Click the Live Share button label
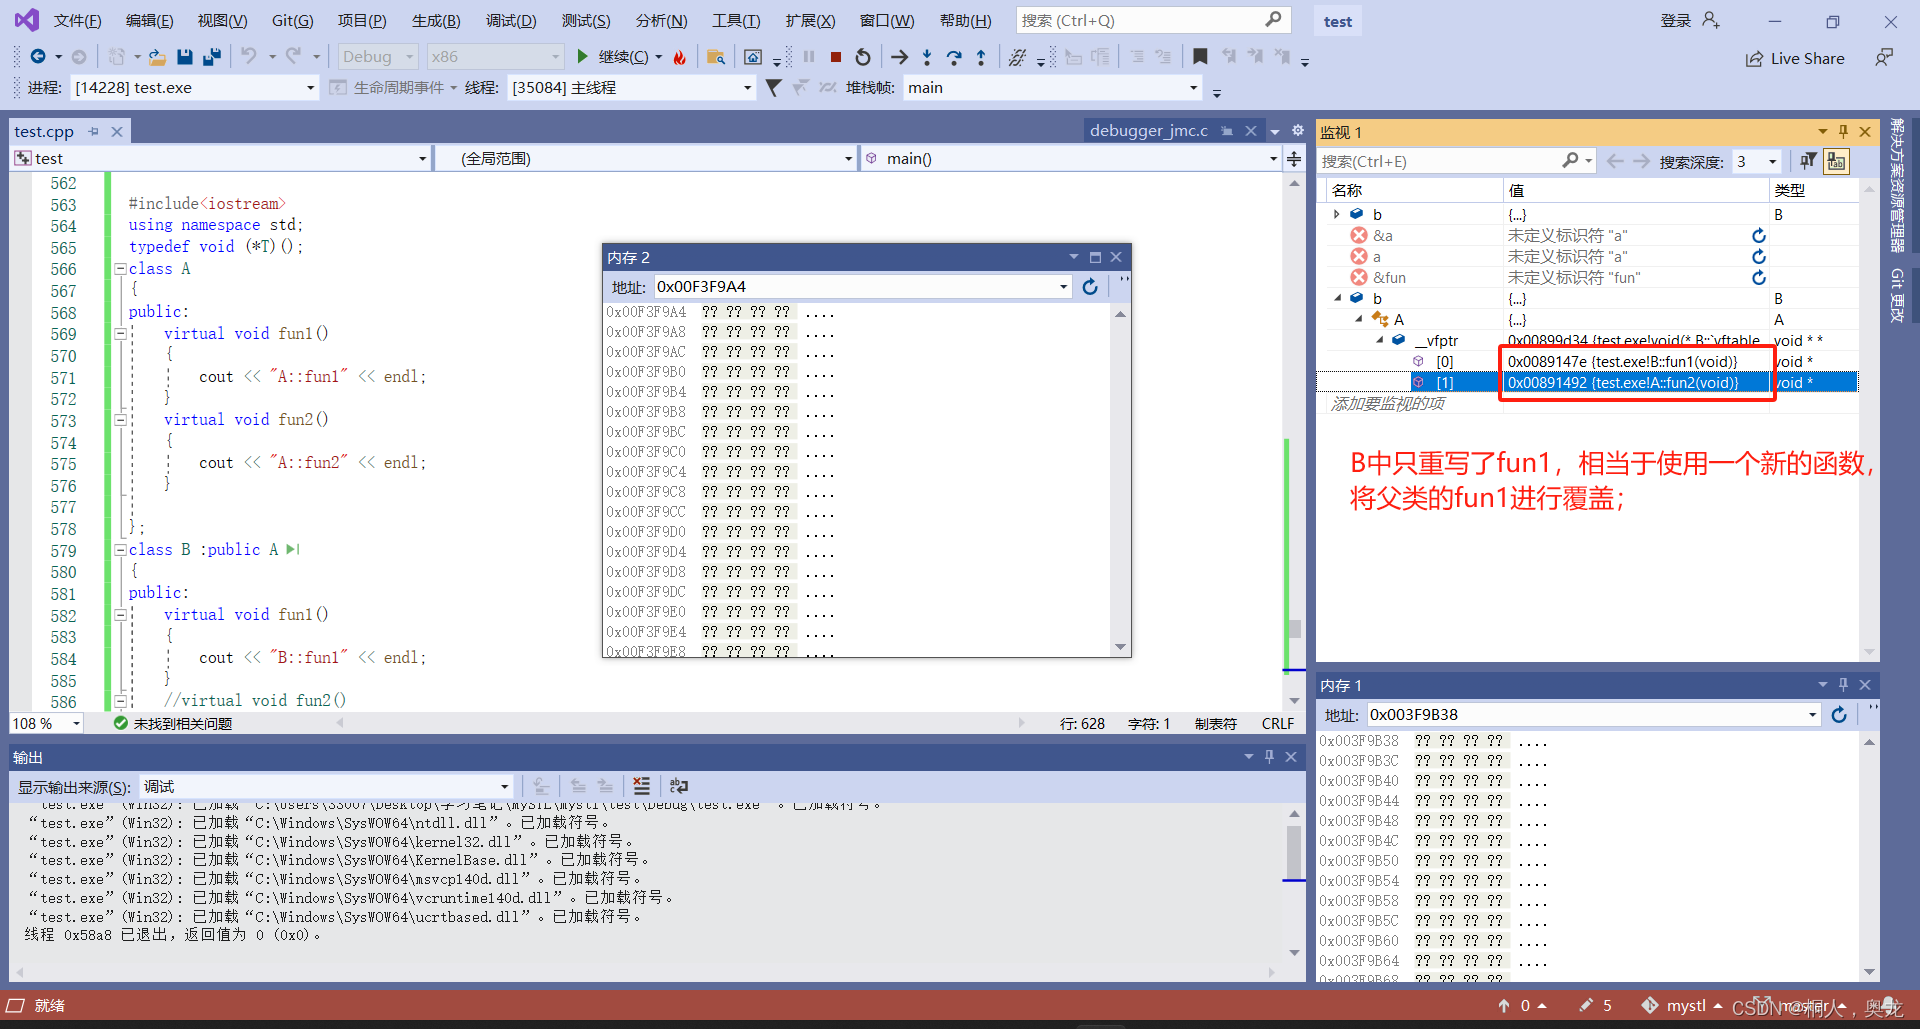The width and height of the screenshot is (1920, 1029). [x=1807, y=59]
